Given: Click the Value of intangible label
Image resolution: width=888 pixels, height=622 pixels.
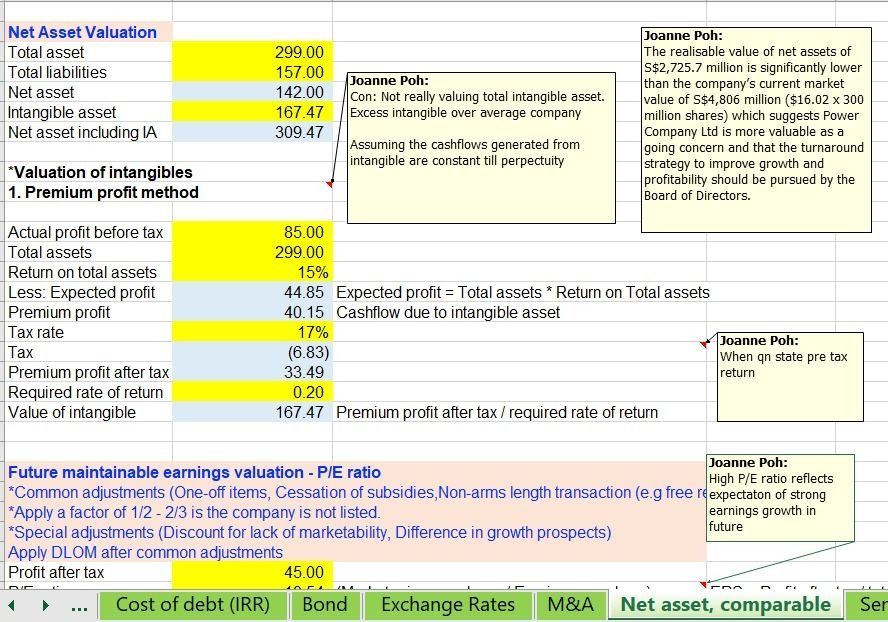Looking at the screenshot, I should click(x=72, y=412).
